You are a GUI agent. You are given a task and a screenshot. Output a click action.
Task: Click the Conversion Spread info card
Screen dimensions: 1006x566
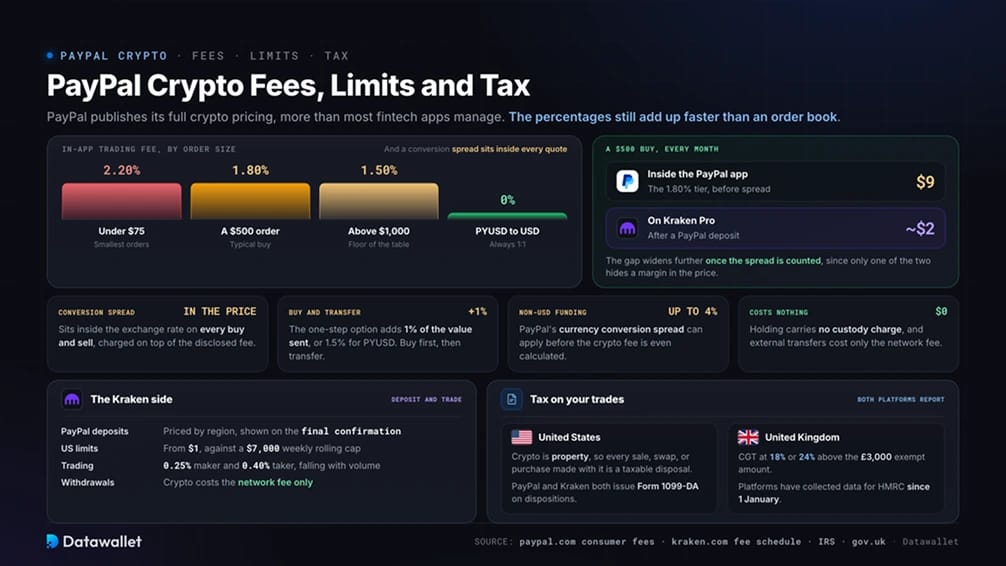coord(157,334)
